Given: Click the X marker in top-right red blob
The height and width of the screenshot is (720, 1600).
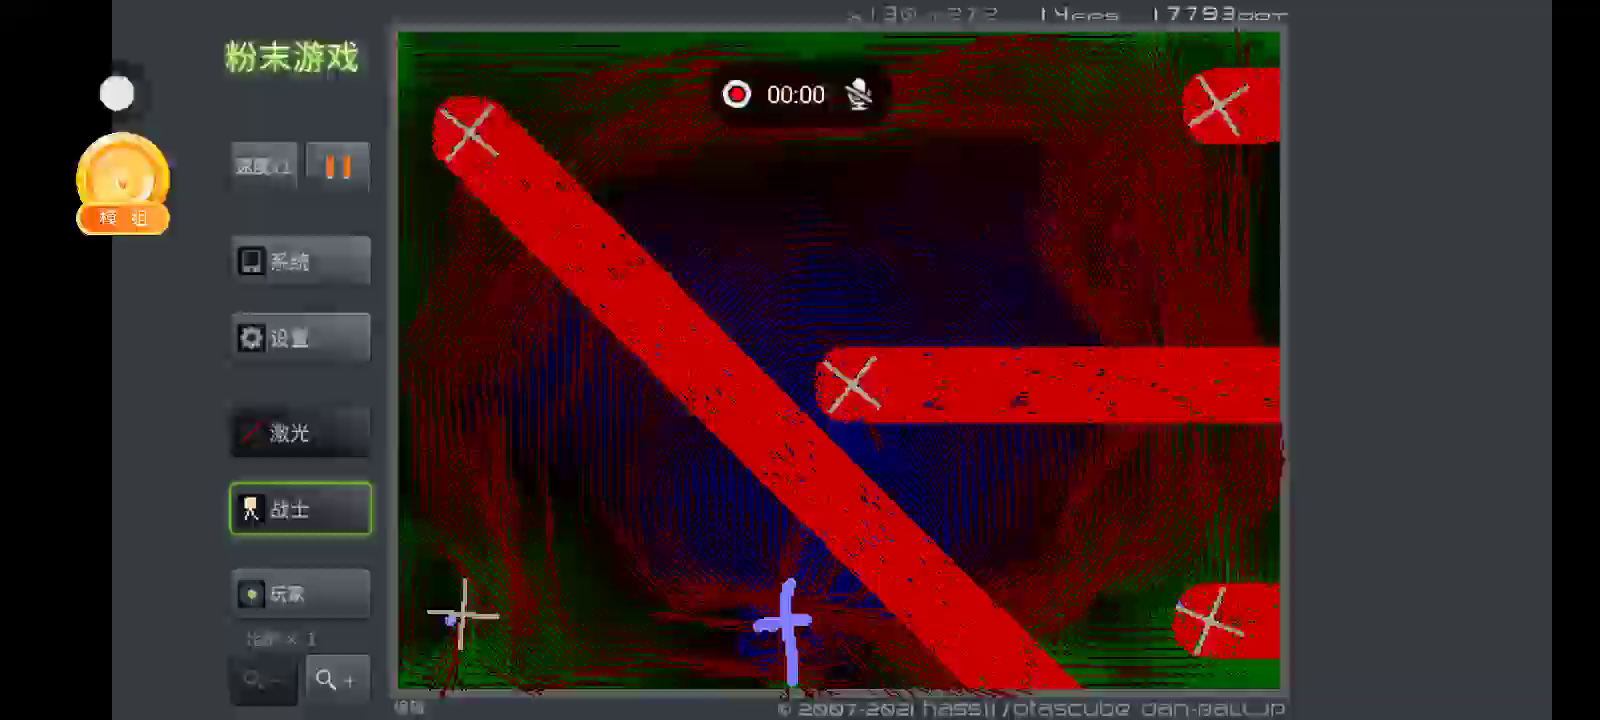Looking at the screenshot, I should click(x=1218, y=106).
